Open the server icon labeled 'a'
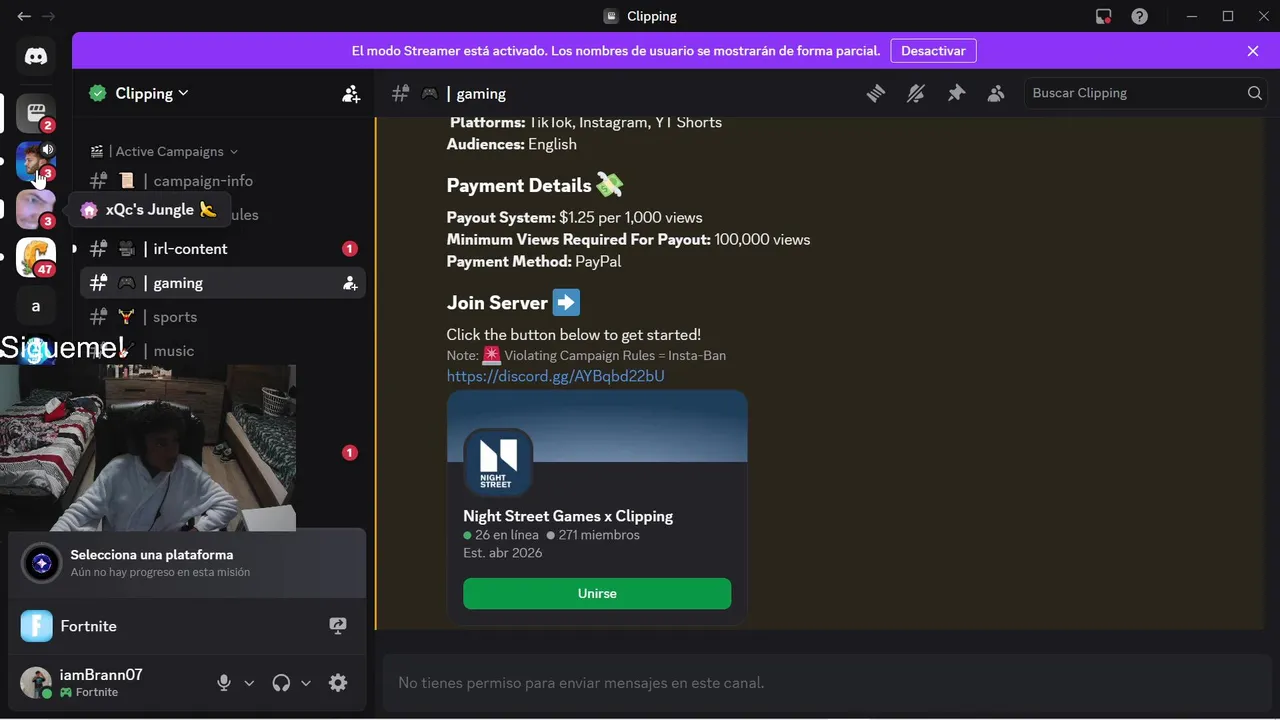 (36, 306)
